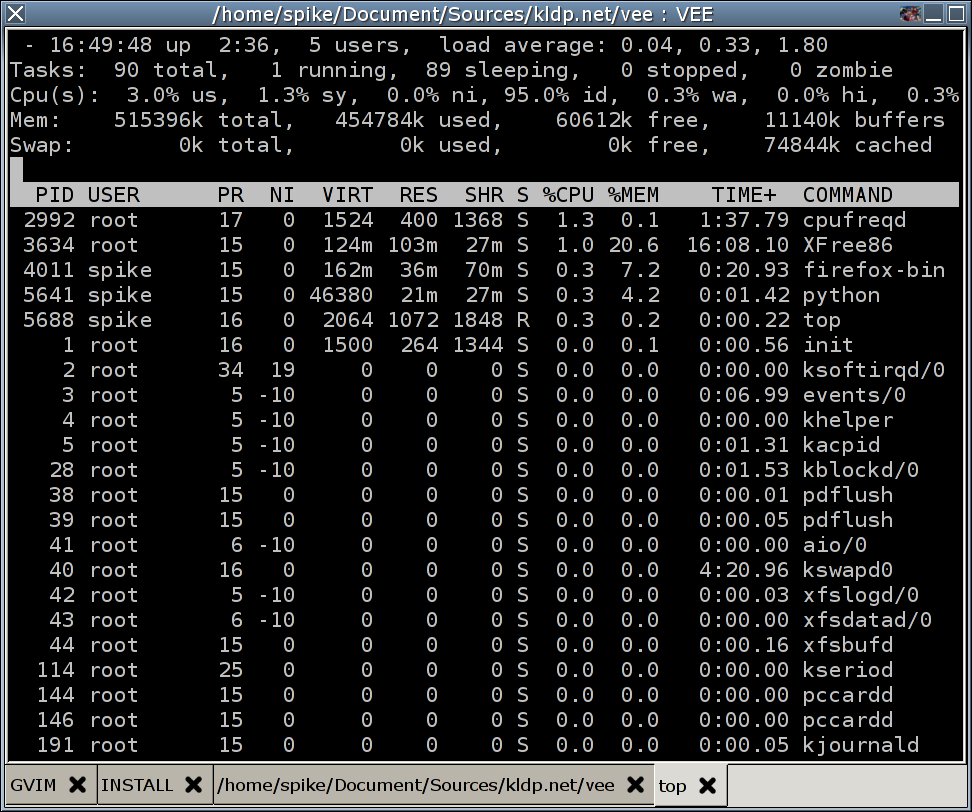
Task: Click the firefox-bin process name
Action: (873, 270)
